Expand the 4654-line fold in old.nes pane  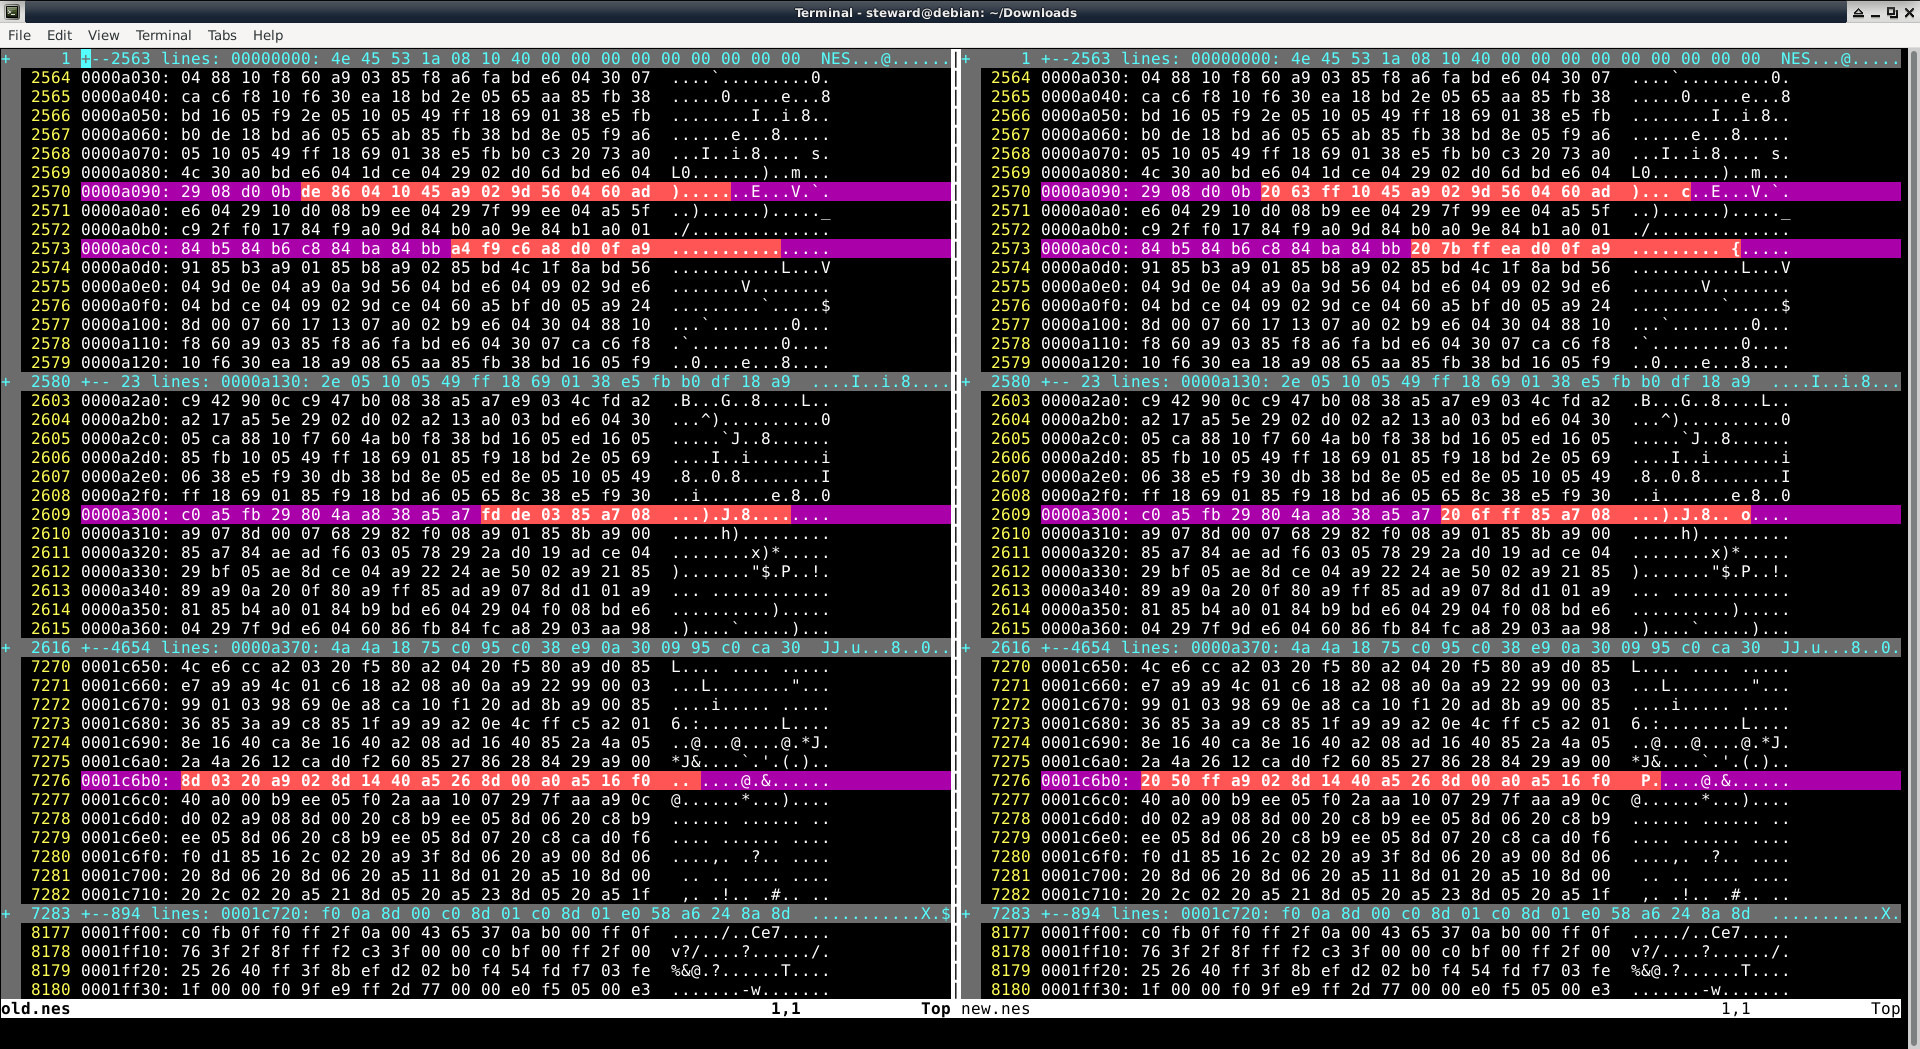[x=476, y=648]
